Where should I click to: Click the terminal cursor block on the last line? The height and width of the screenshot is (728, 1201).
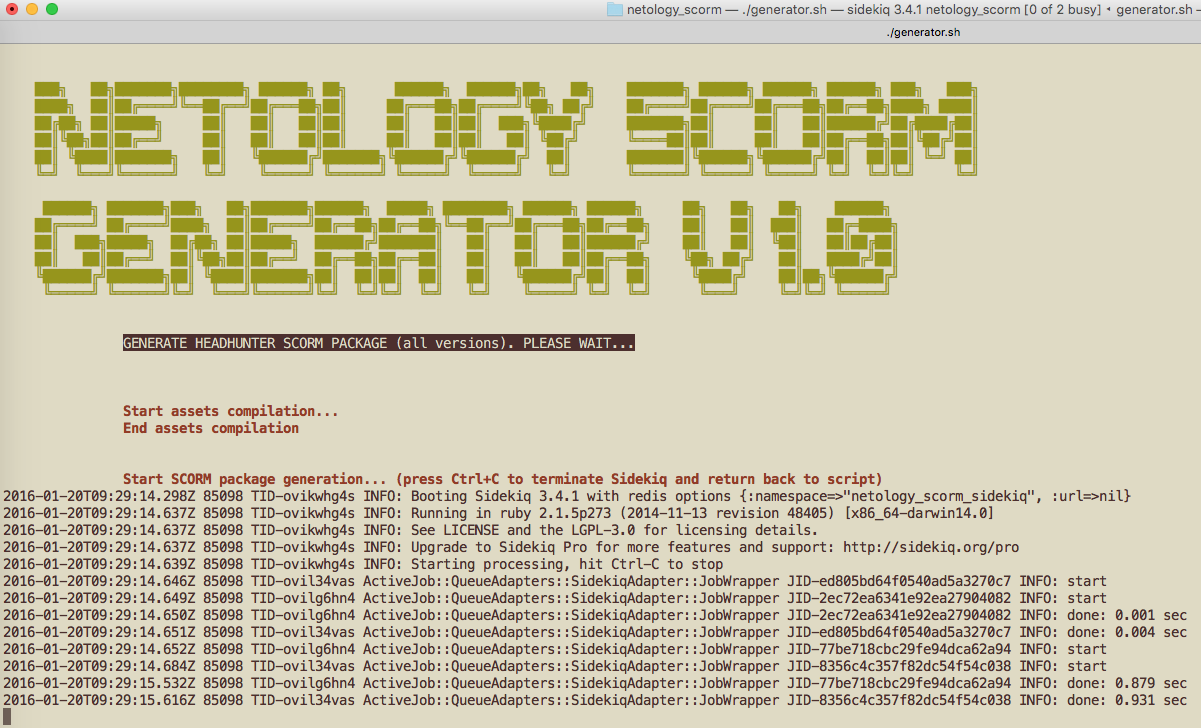click(x=7, y=717)
